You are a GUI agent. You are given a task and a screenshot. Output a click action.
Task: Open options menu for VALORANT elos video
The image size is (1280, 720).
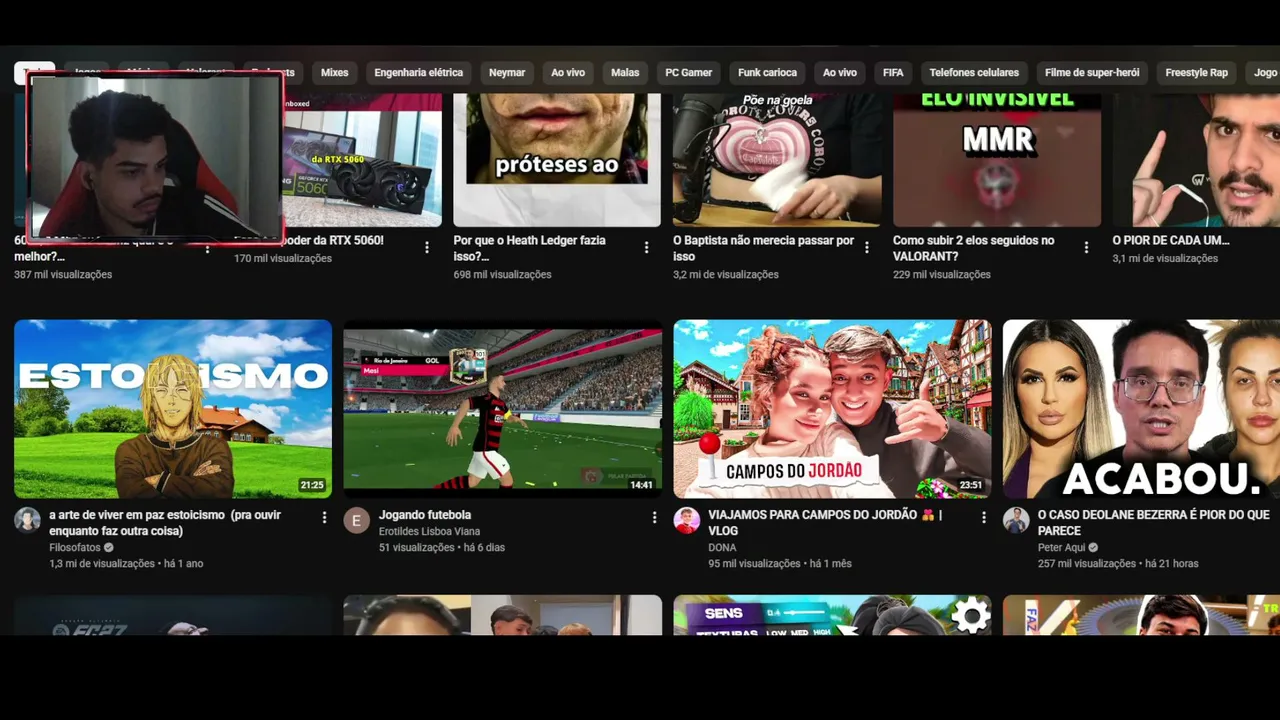tap(1087, 247)
